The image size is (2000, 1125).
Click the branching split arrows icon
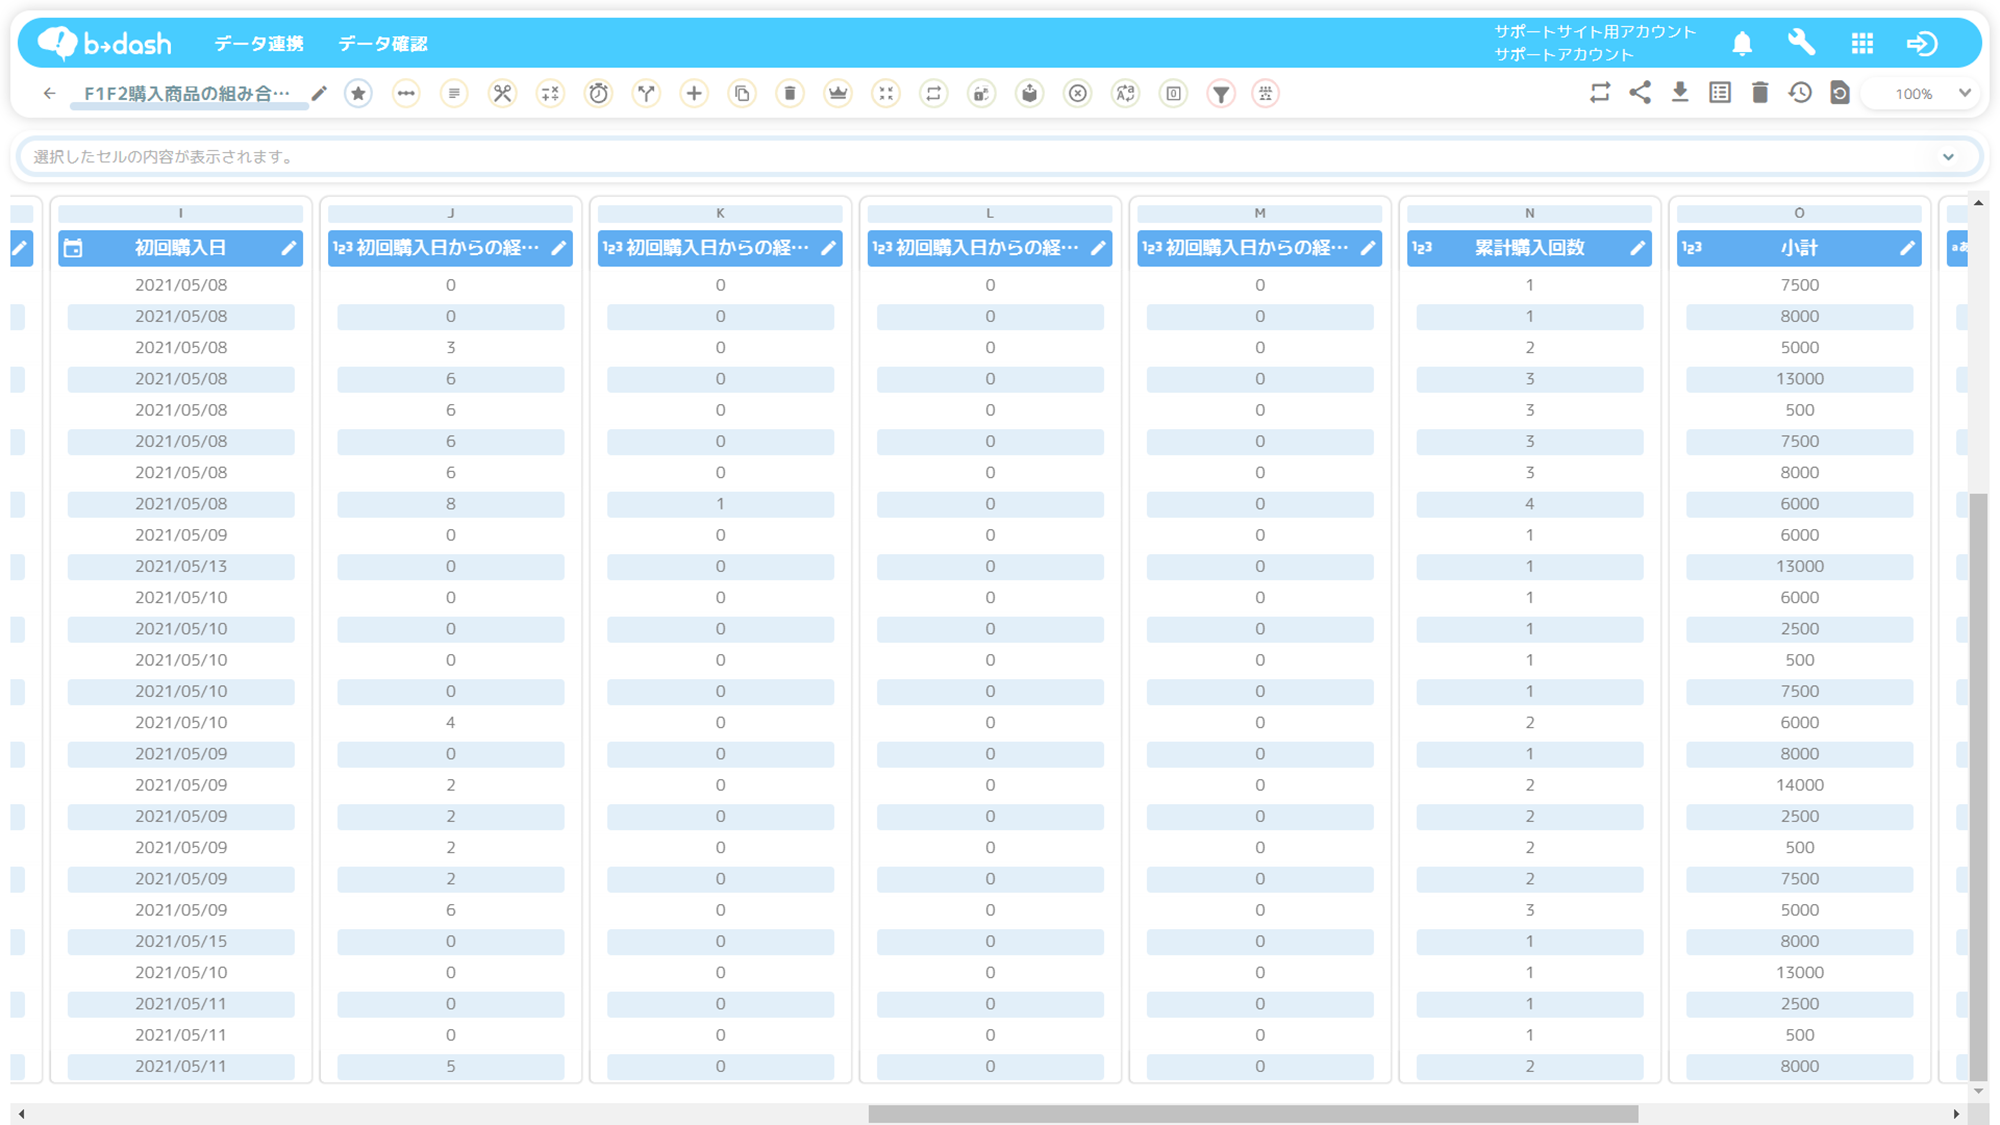point(646,93)
